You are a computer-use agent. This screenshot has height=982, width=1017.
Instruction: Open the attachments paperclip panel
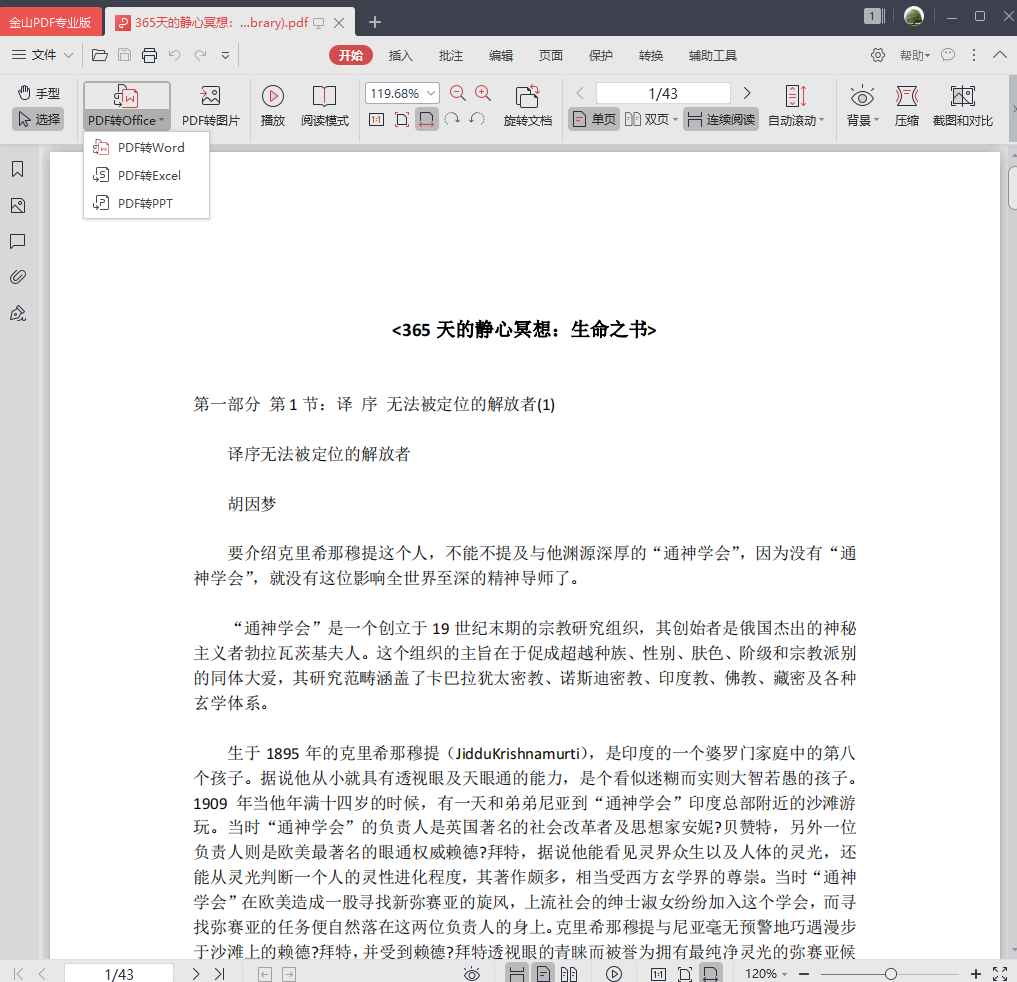pos(18,277)
